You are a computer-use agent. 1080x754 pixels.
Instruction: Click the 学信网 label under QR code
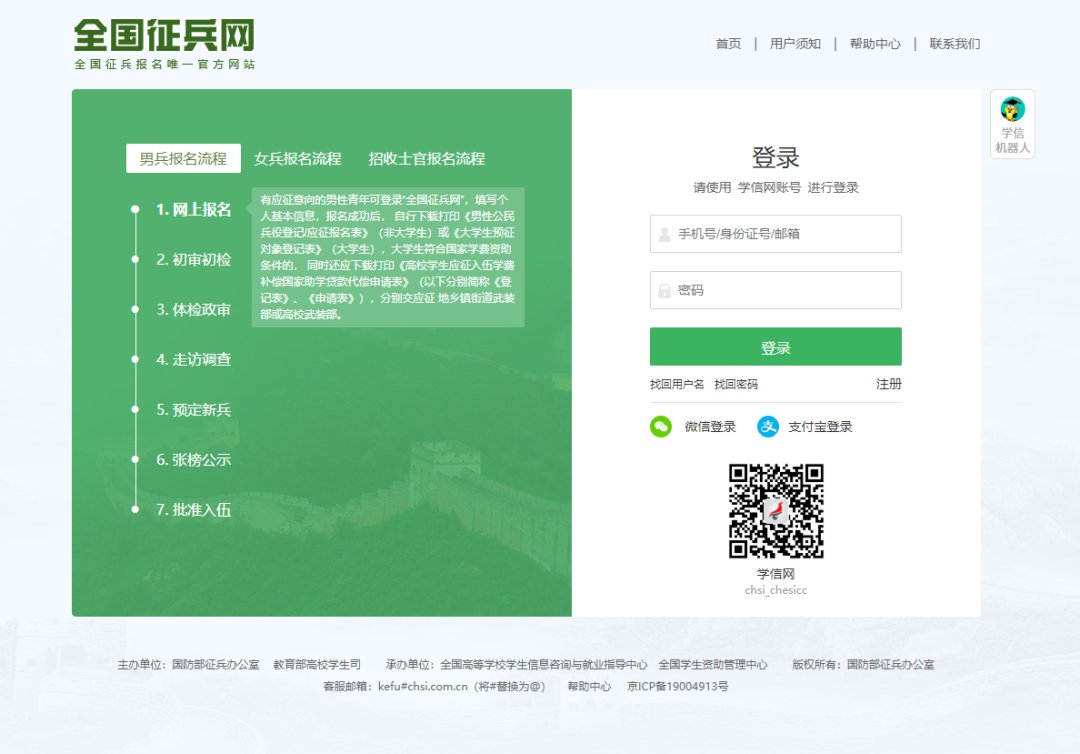pos(776,574)
